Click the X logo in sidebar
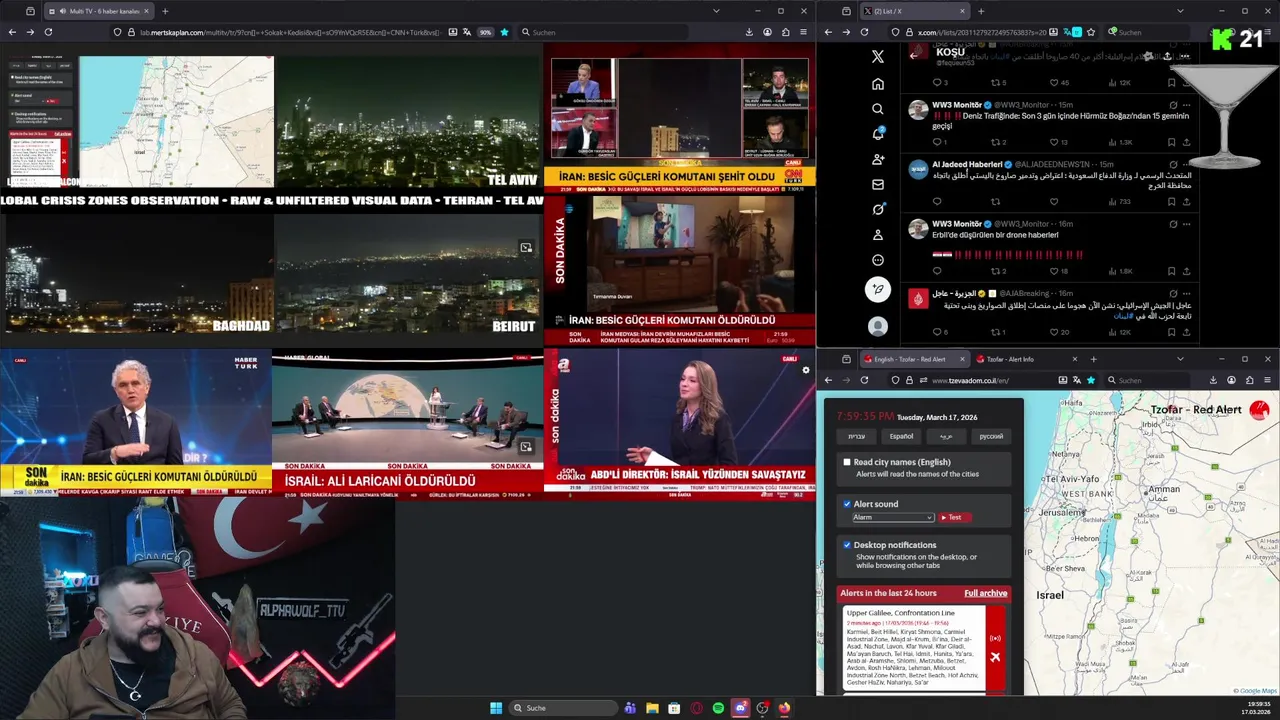Viewport: 1280px width, 720px height. coord(878,57)
